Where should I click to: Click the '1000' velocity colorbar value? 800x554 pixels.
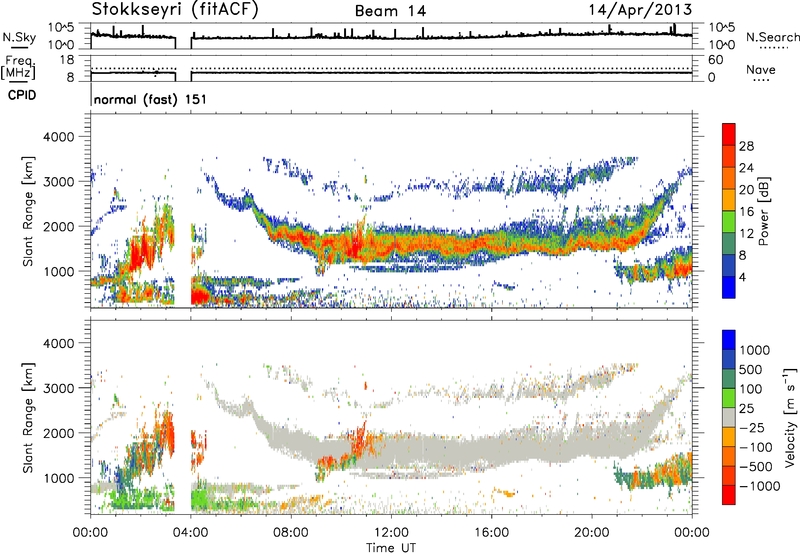click(754, 350)
